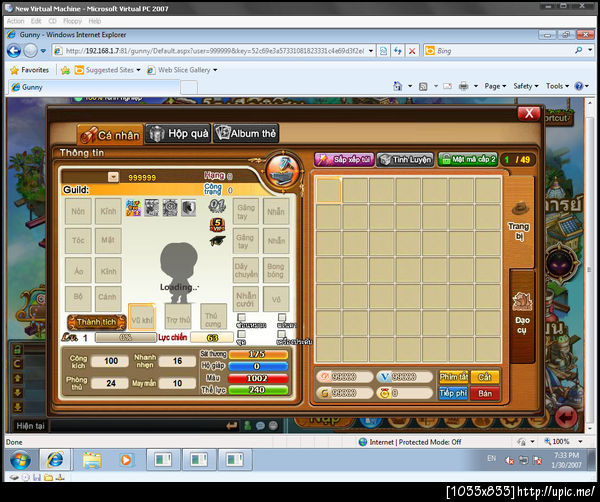Tick the checkbox right of Thú cưng slot

[241, 317]
